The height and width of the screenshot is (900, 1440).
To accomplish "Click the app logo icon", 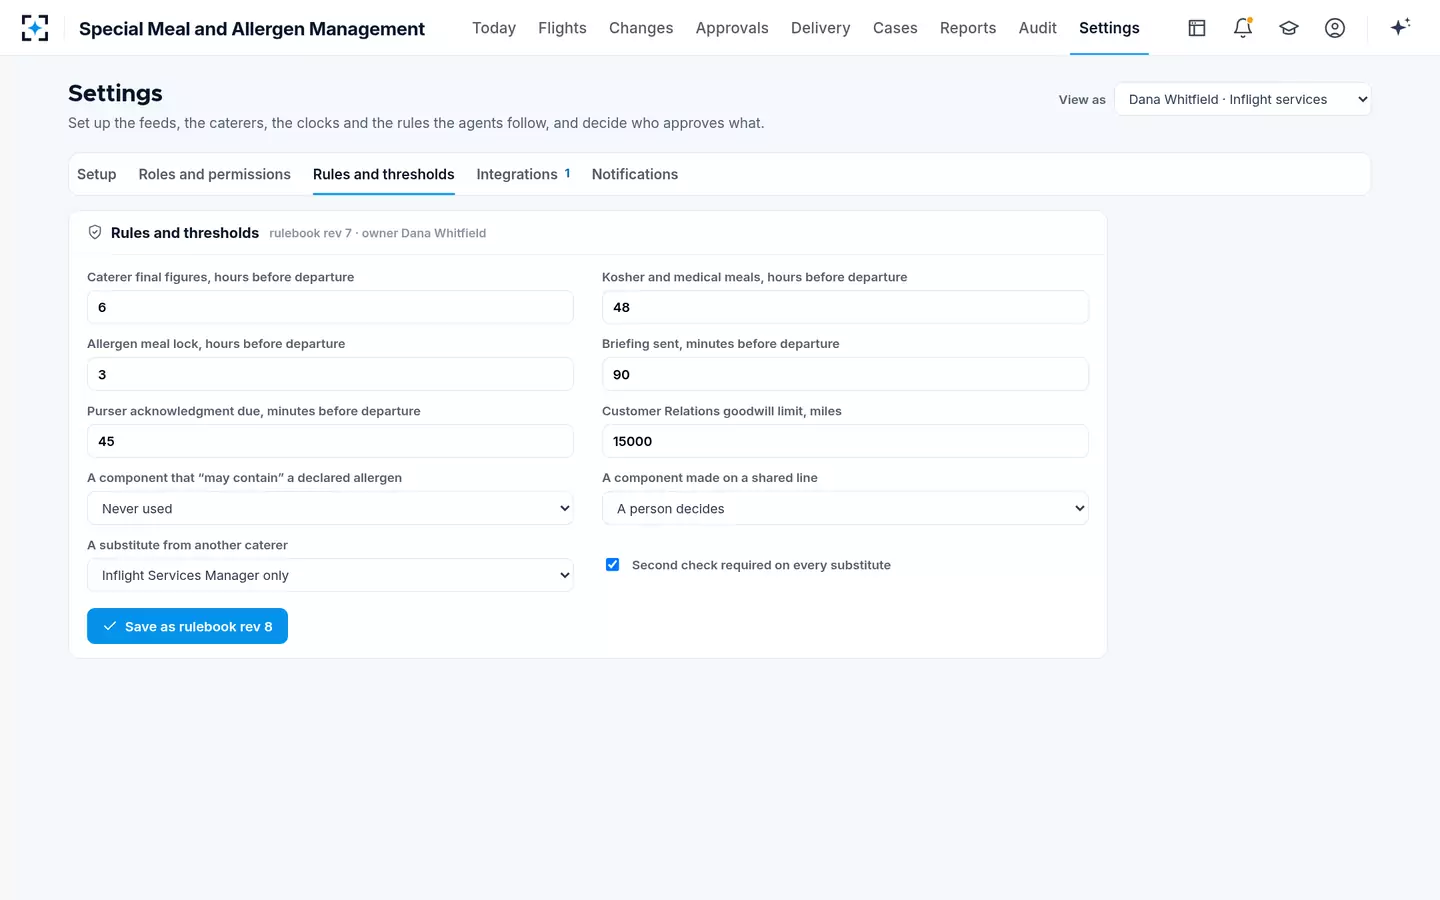I will click(35, 28).
